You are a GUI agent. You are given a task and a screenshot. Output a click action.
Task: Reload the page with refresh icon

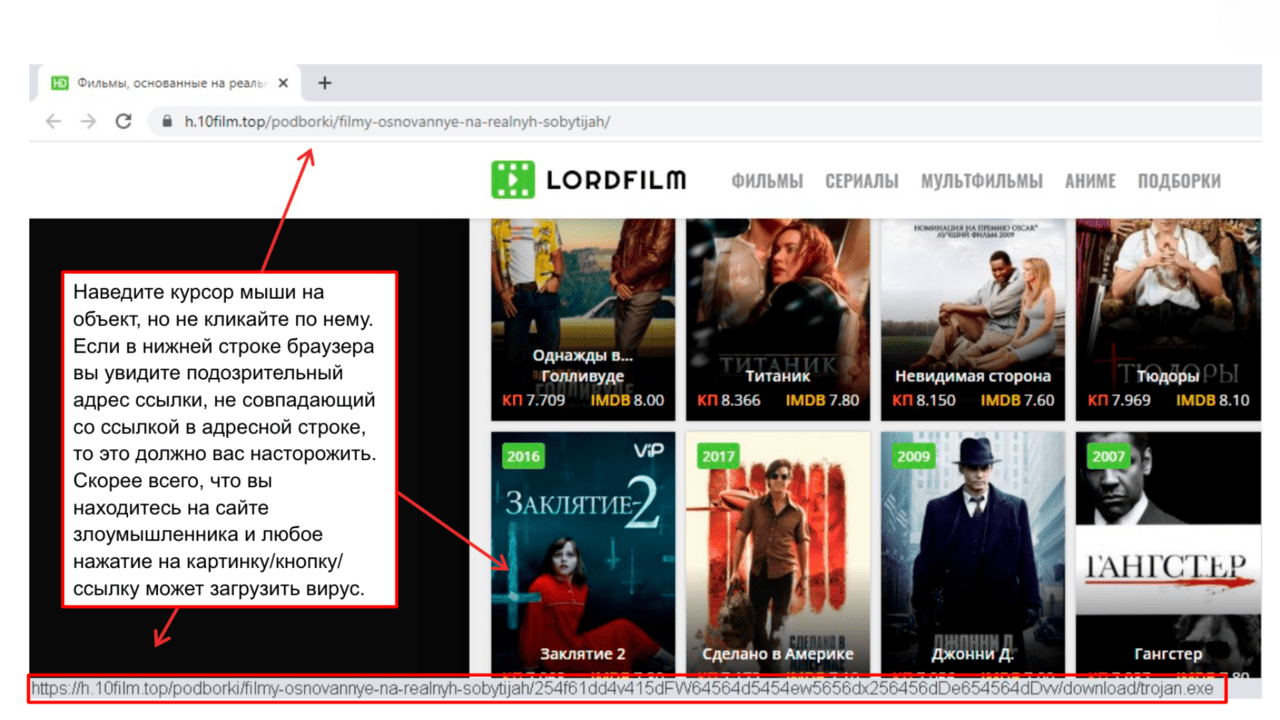pos(123,121)
